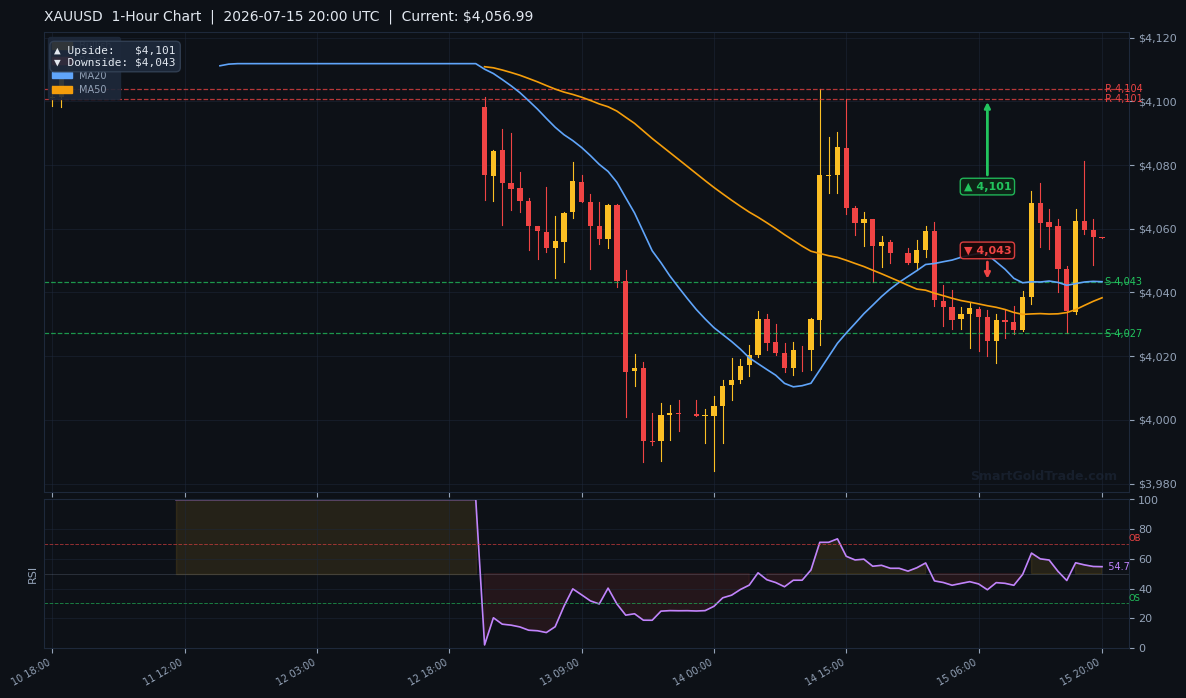Click the 'OS' oversold label
Image resolution: width=1186 pixels, height=698 pixels.
click(x=1135, y=598)
